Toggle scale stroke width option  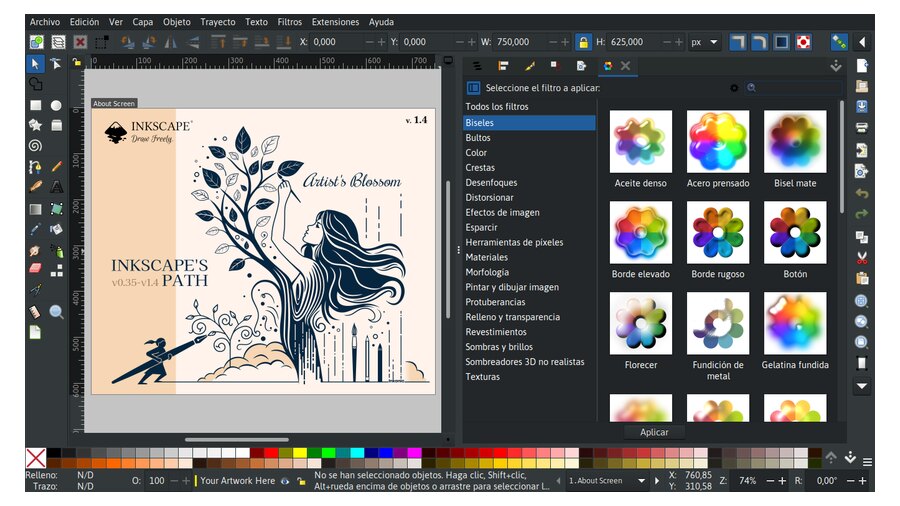click(738, 42)
